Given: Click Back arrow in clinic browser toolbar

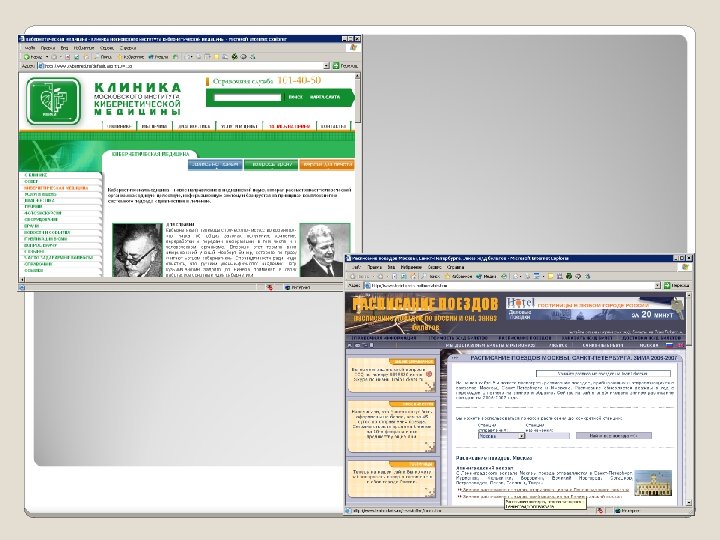Looking at the screenshot, I should click(29, 57).
